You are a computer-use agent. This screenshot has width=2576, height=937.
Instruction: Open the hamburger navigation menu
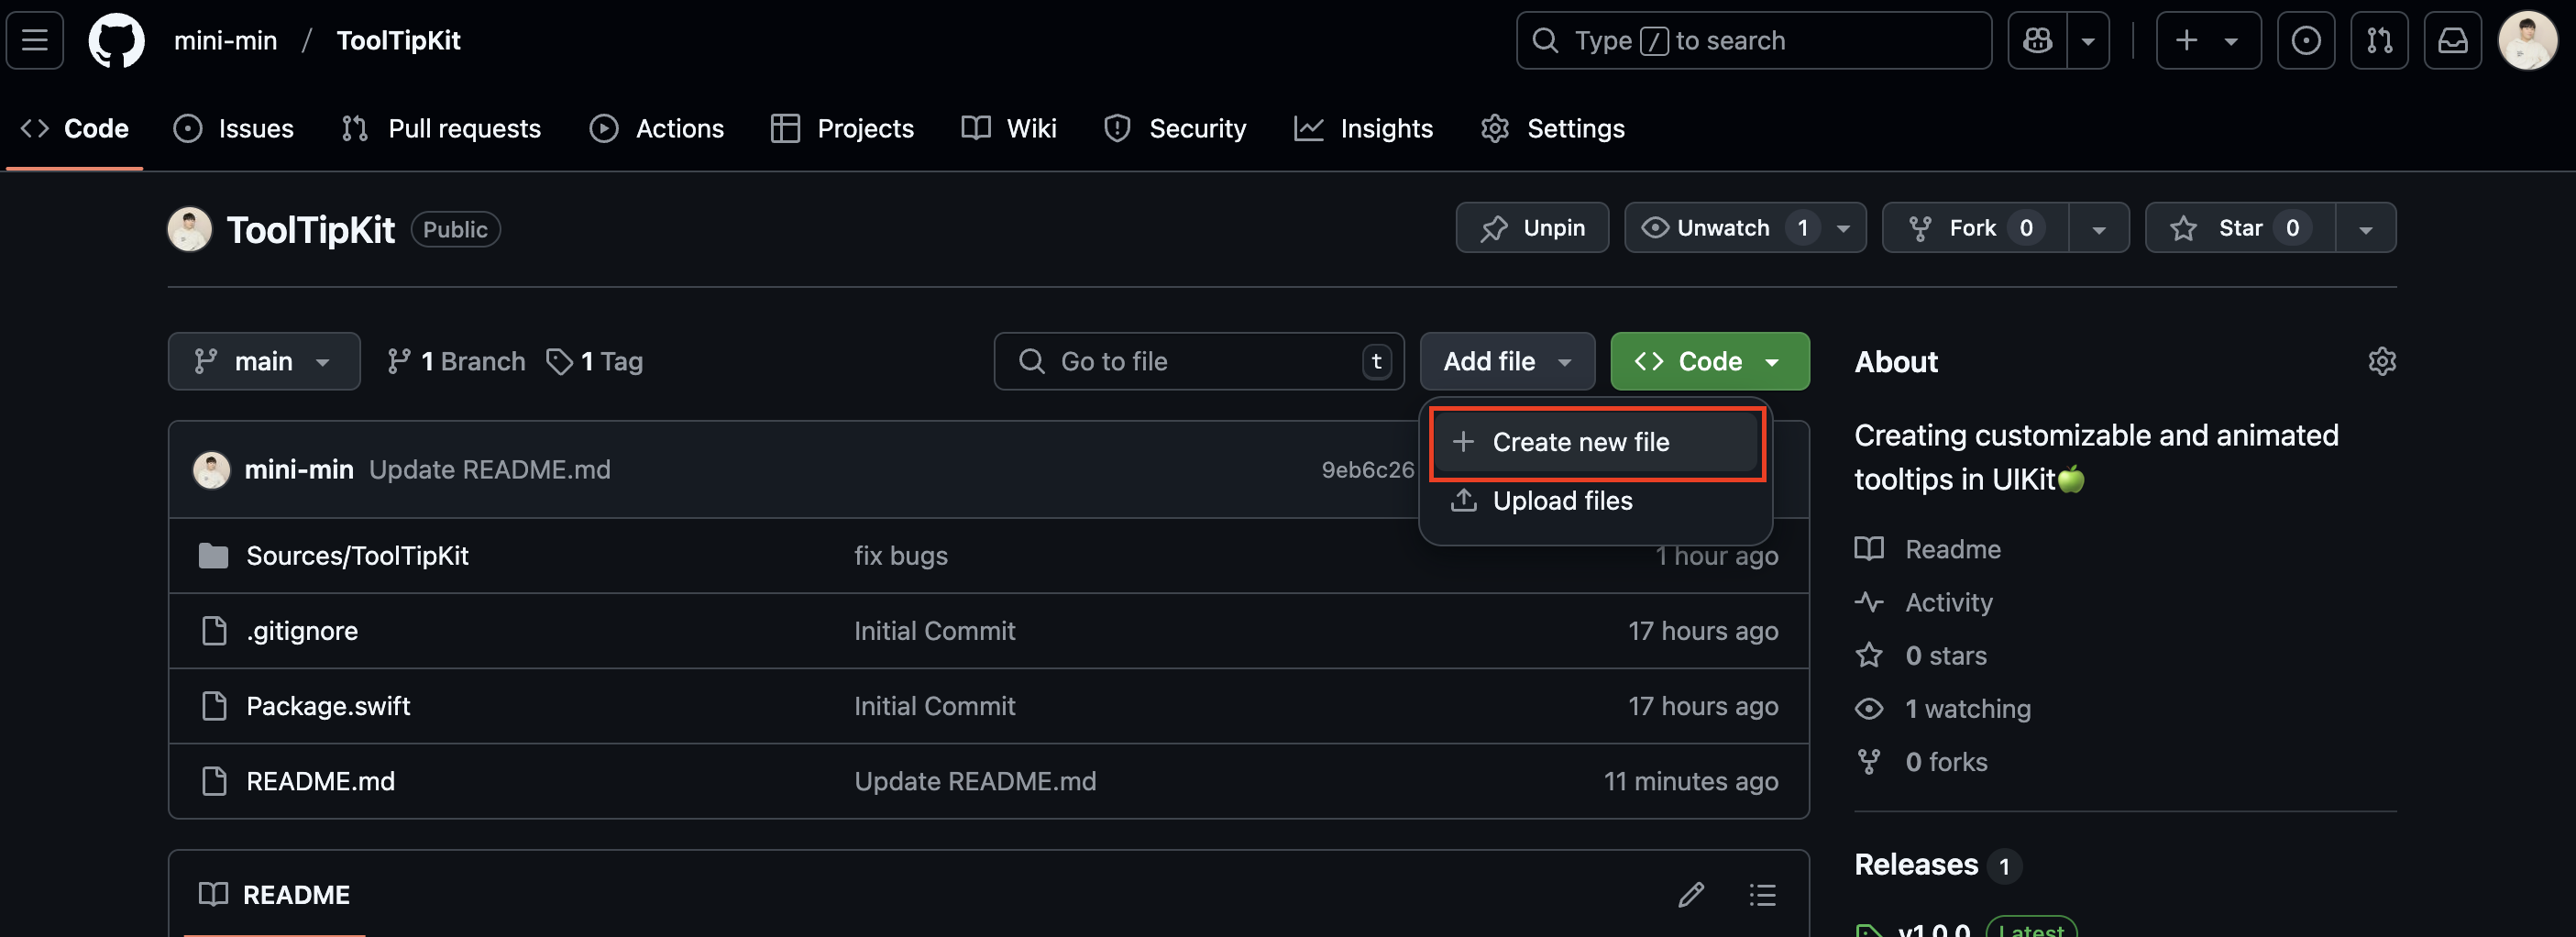(x=35, y=41)
